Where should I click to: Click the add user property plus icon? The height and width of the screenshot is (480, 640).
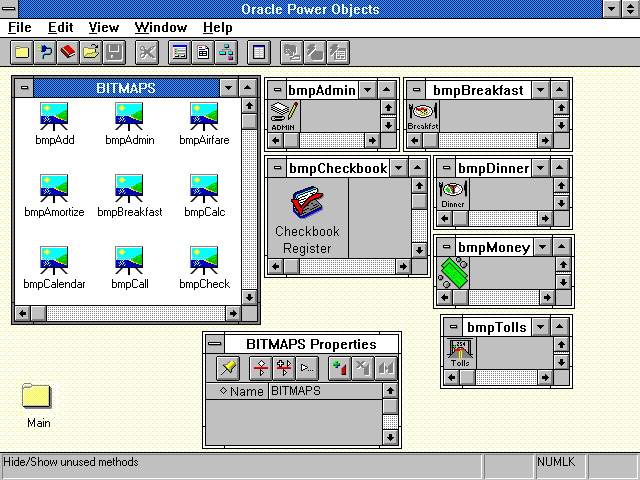[337, 368]
